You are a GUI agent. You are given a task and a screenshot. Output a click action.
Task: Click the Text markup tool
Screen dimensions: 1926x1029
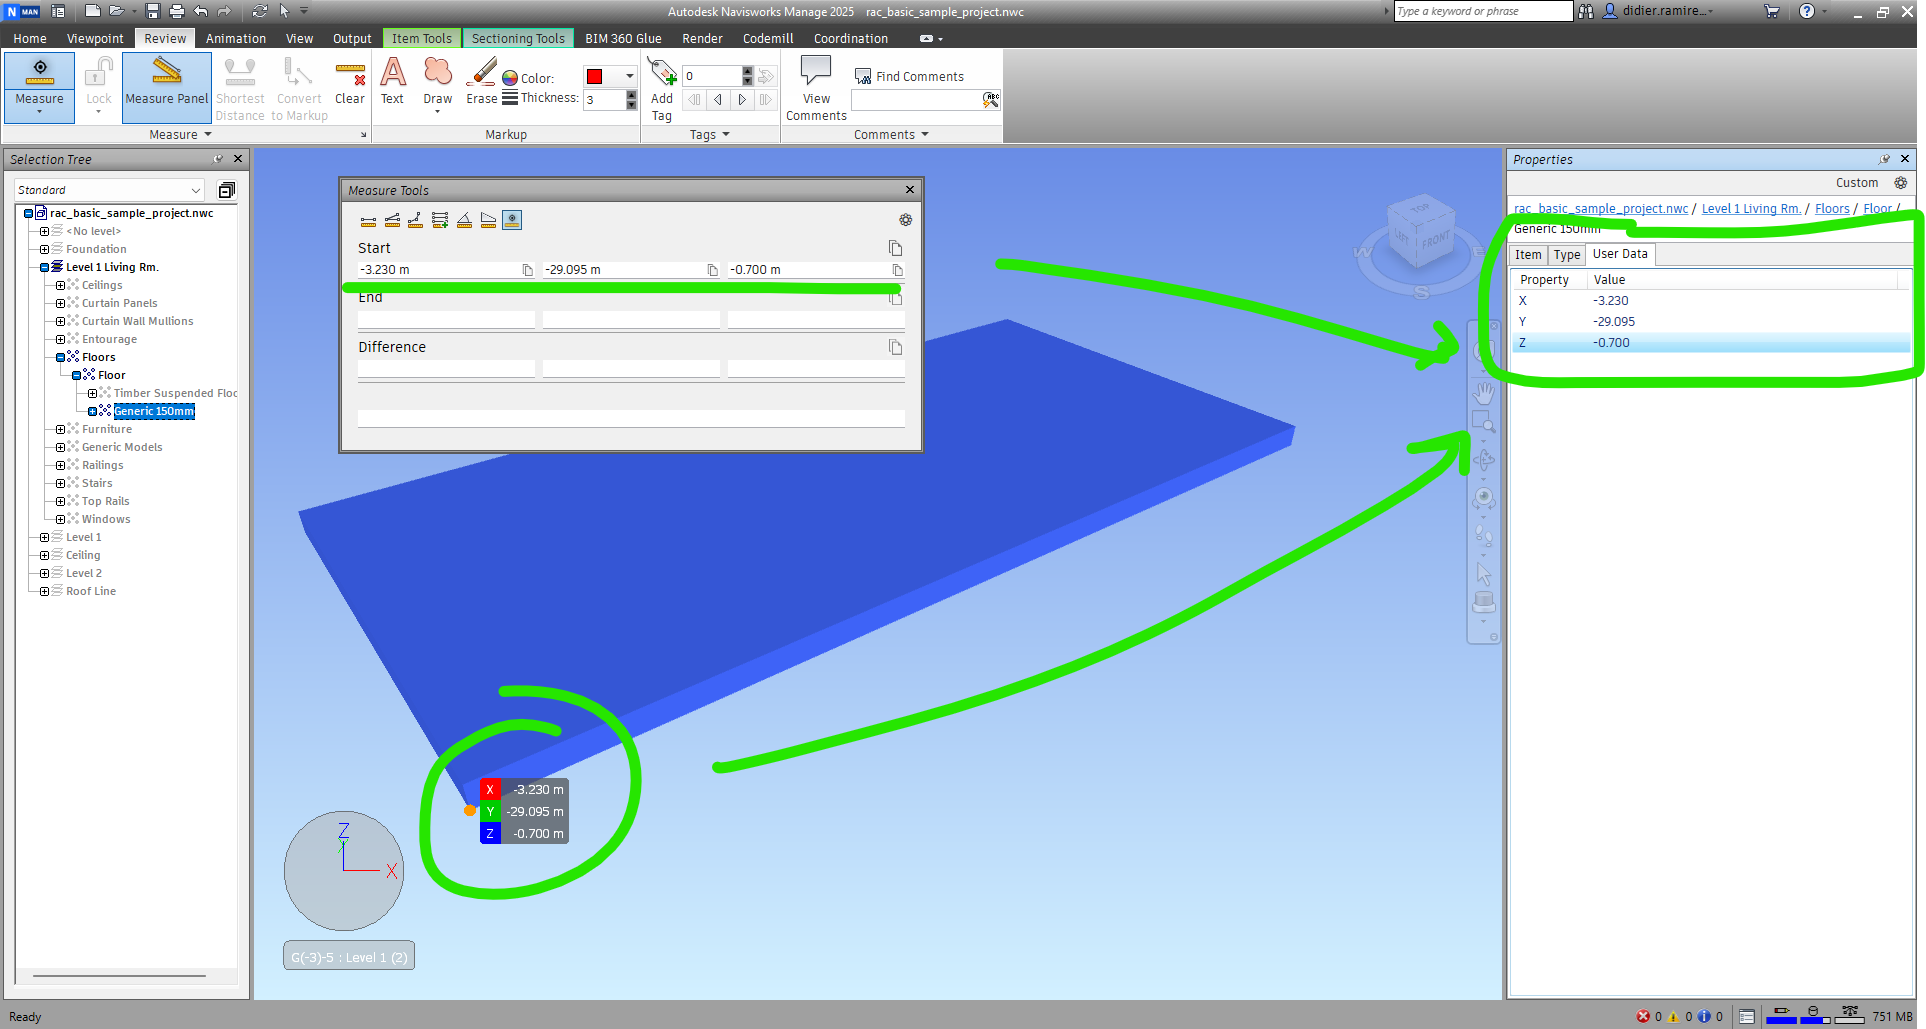click(393, 81)
